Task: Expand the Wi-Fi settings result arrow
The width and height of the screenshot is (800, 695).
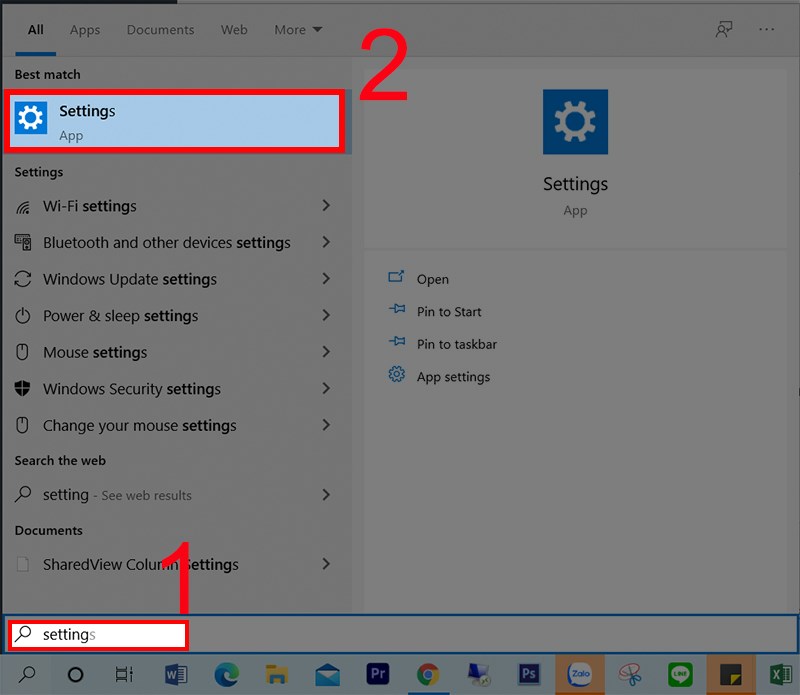Action: pos(326,206)
